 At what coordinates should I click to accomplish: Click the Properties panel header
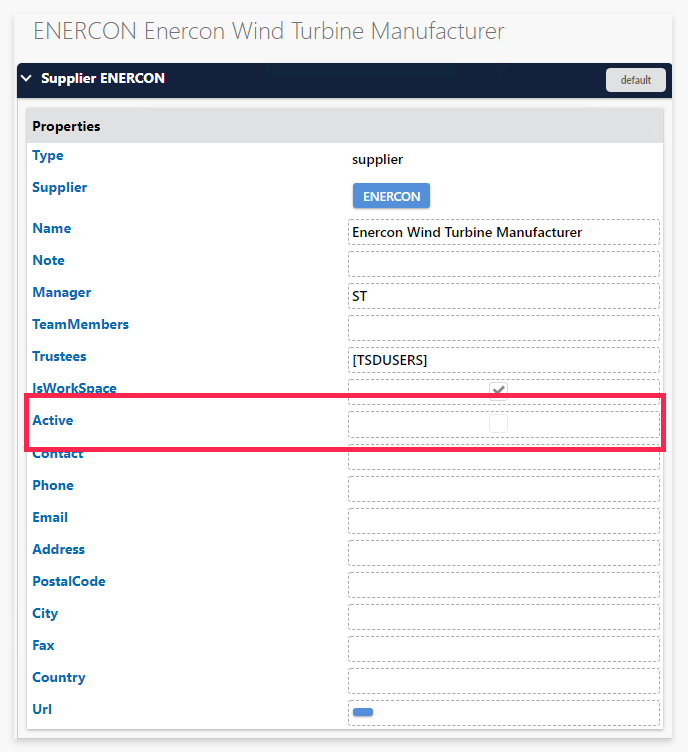coord(345,126)
